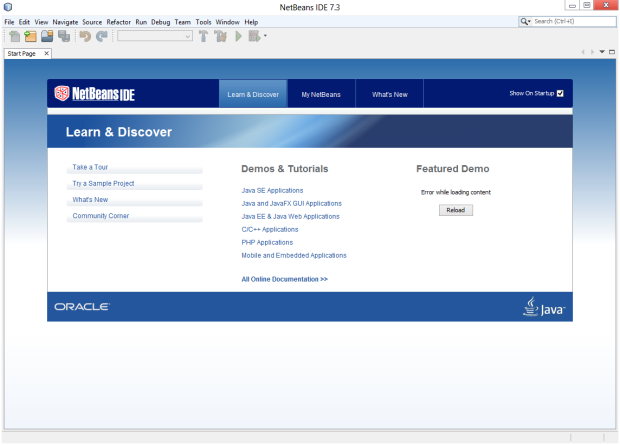Switch to the Learn & Discover tab
Viewport: 620px width, 445px height.
pos(253,94)
